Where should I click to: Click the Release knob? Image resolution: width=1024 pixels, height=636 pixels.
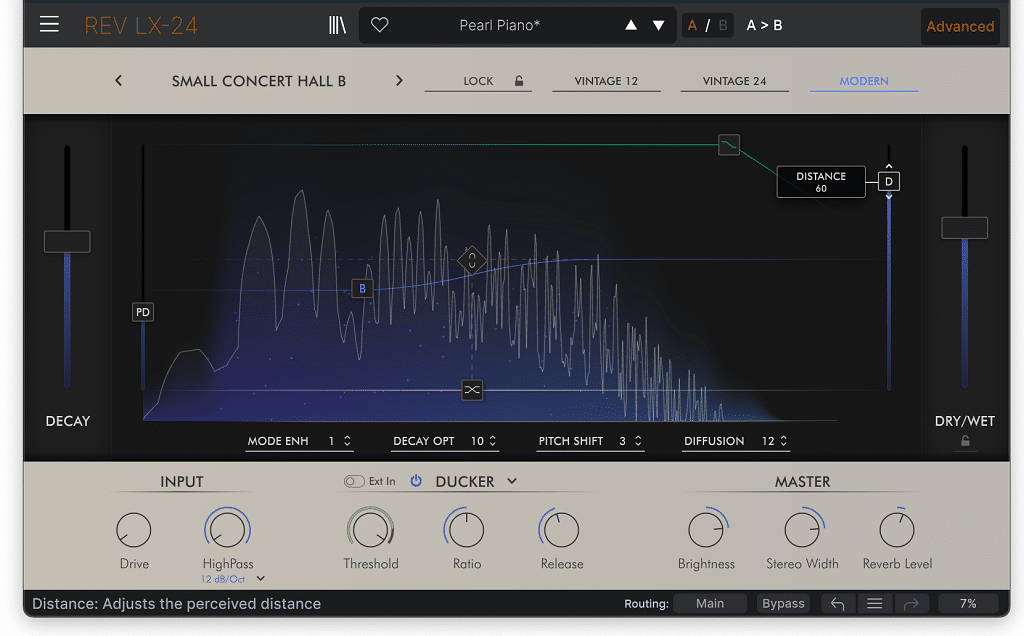coord(561,530)
